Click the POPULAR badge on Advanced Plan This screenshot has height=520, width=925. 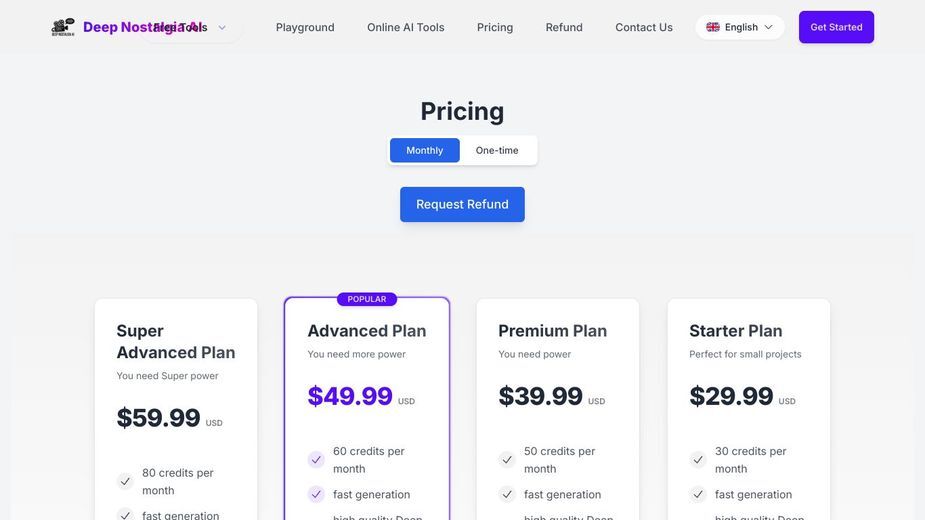tap(367, 299)
